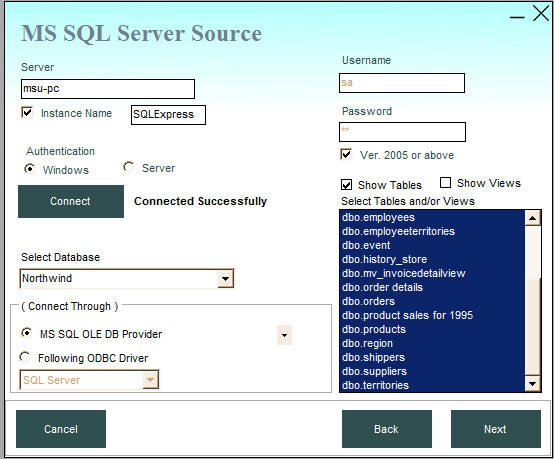Screen dimensions: 554x459
Task: Select dbo.region in the table list
Action: [x=432, y=343]
